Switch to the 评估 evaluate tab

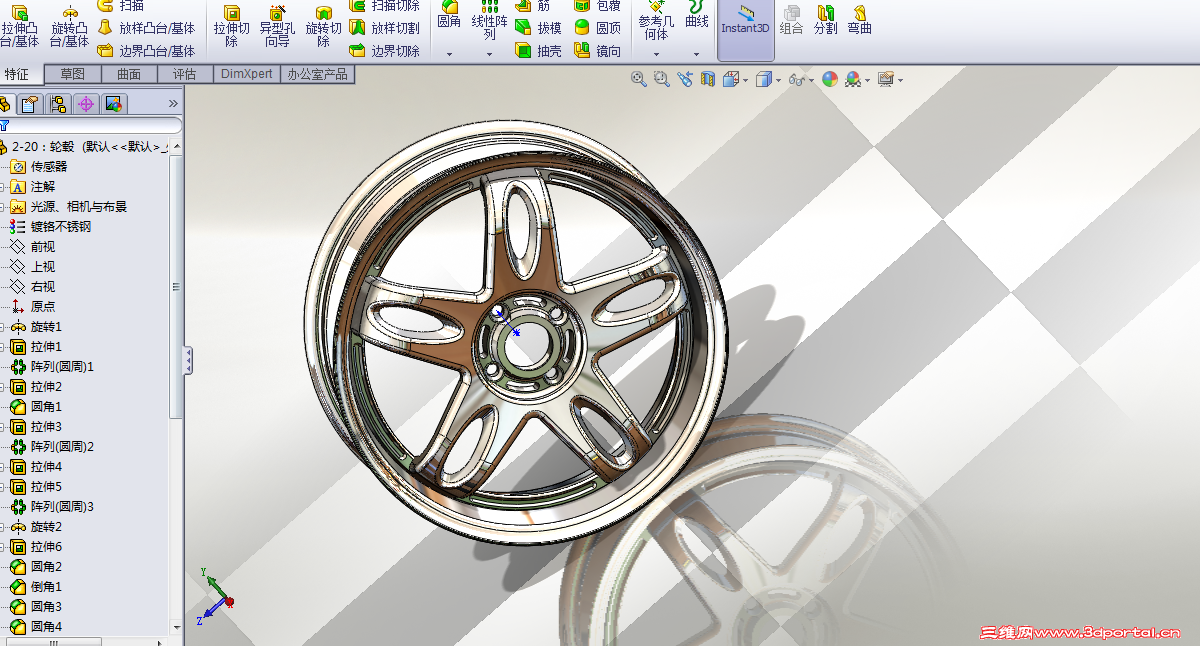(x=185, y=74)
